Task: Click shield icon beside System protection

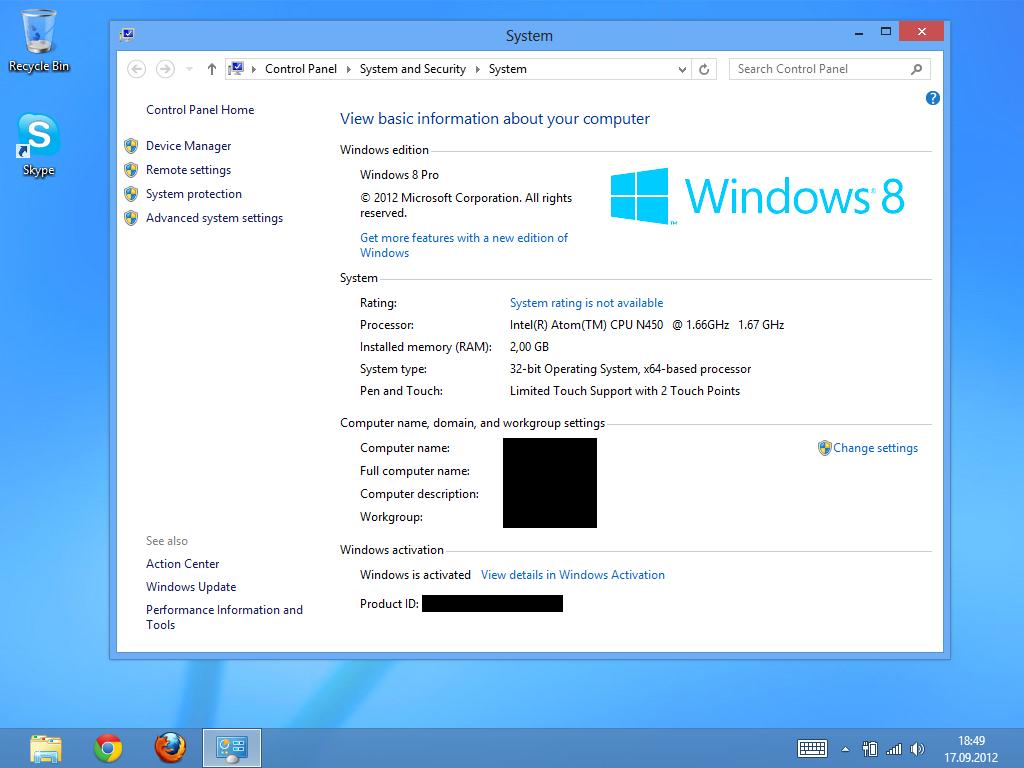Action: (131, 194)
